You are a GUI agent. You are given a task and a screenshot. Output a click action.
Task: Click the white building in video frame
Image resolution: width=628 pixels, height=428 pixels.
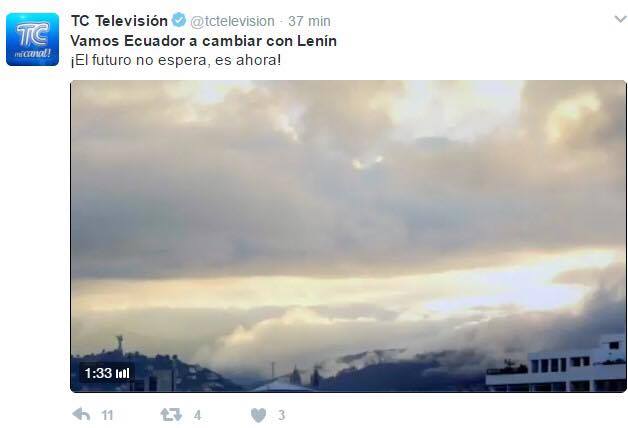click(x=556, y=365)
